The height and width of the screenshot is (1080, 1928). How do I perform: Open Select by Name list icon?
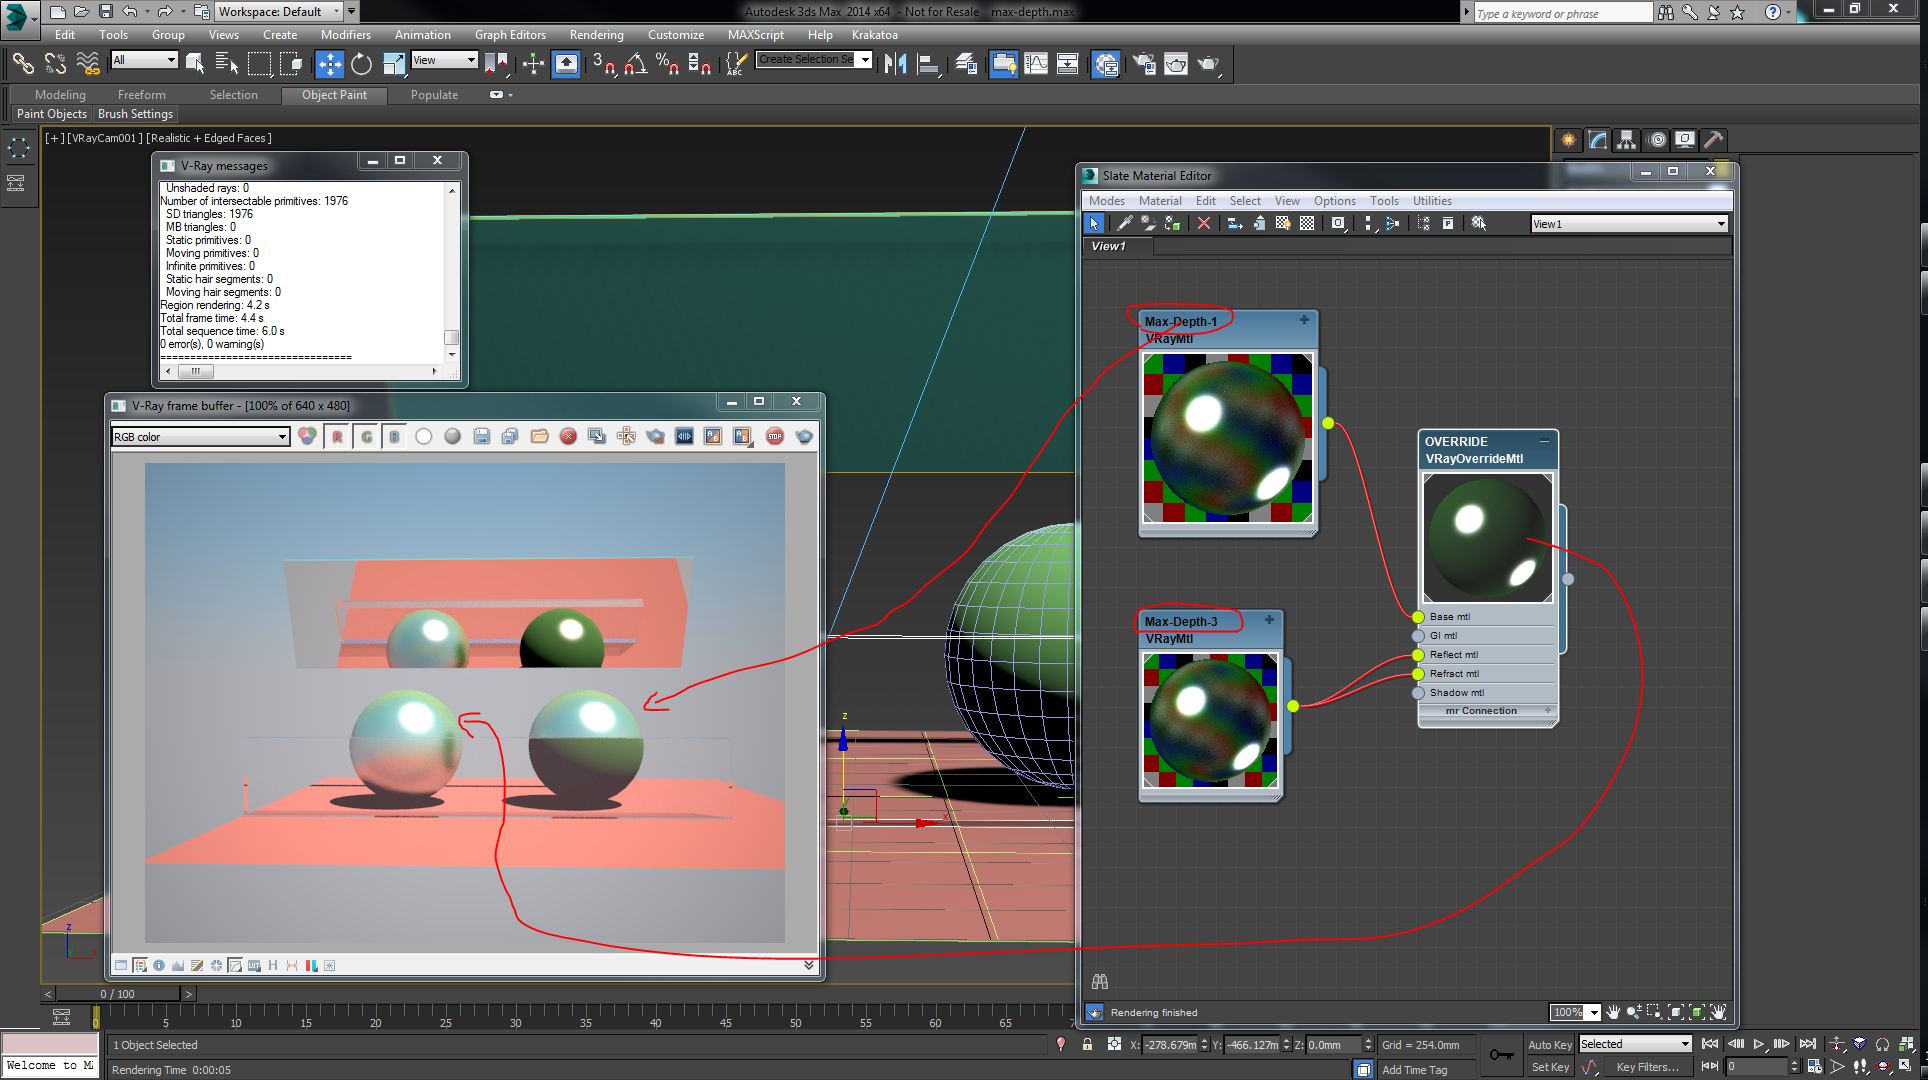227,64
